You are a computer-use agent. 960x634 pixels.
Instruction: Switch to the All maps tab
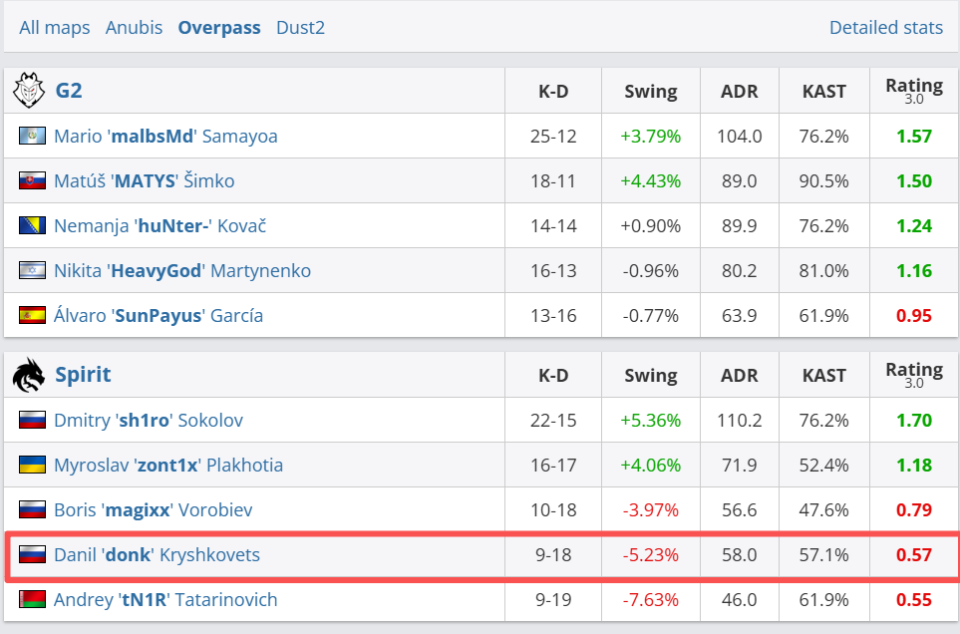pyautogui.click(x=54, y=28)
